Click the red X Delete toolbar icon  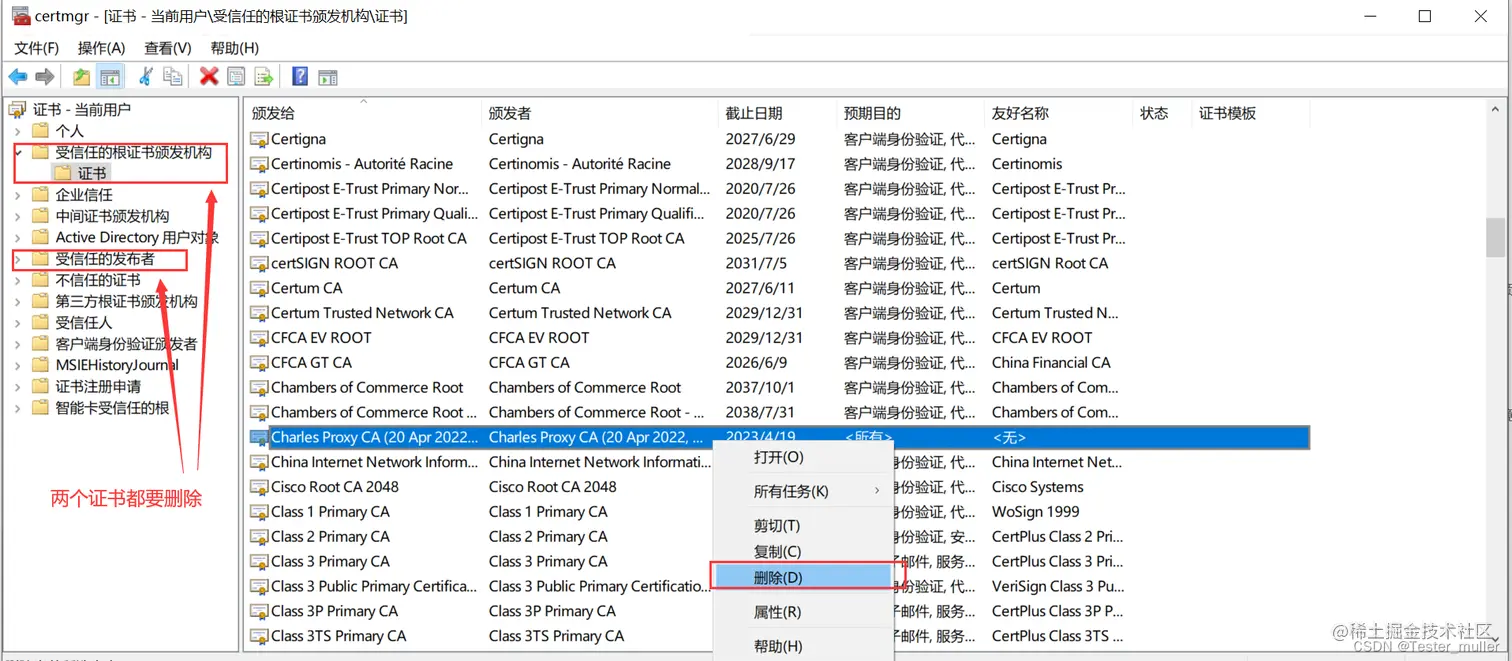[x=209, y=76]
